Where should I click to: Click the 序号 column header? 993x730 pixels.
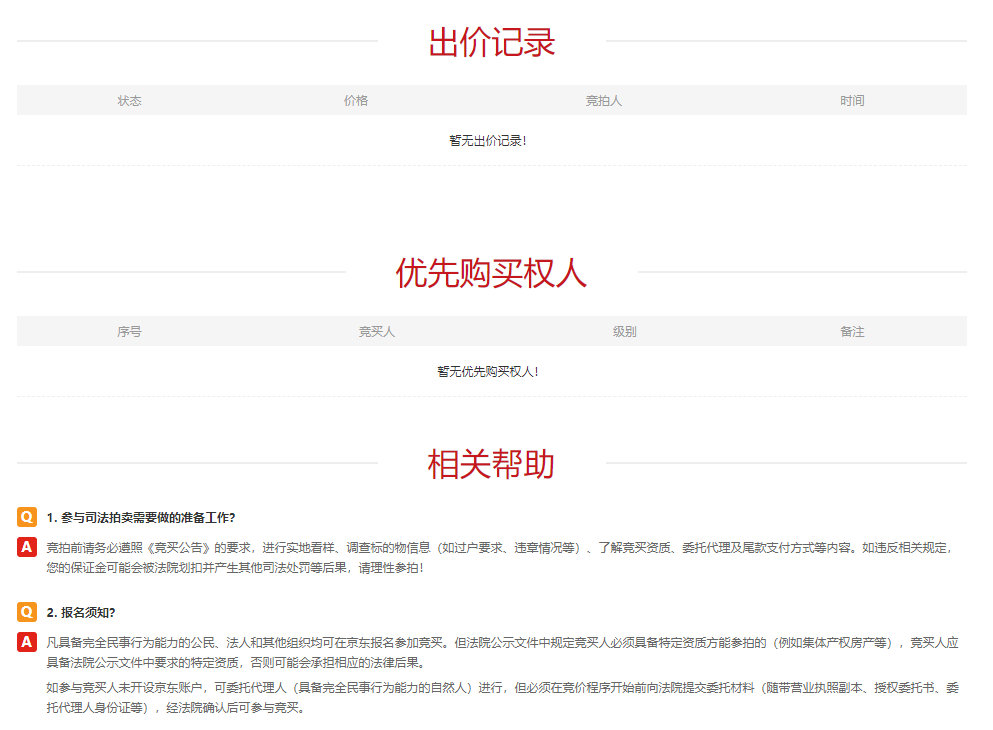pyautogui.click(x=129, y=332)
